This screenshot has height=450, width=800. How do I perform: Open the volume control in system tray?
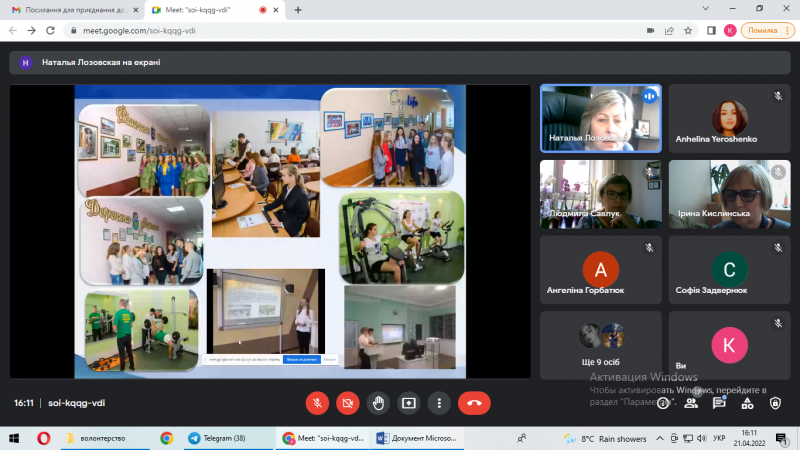point(702,438)
